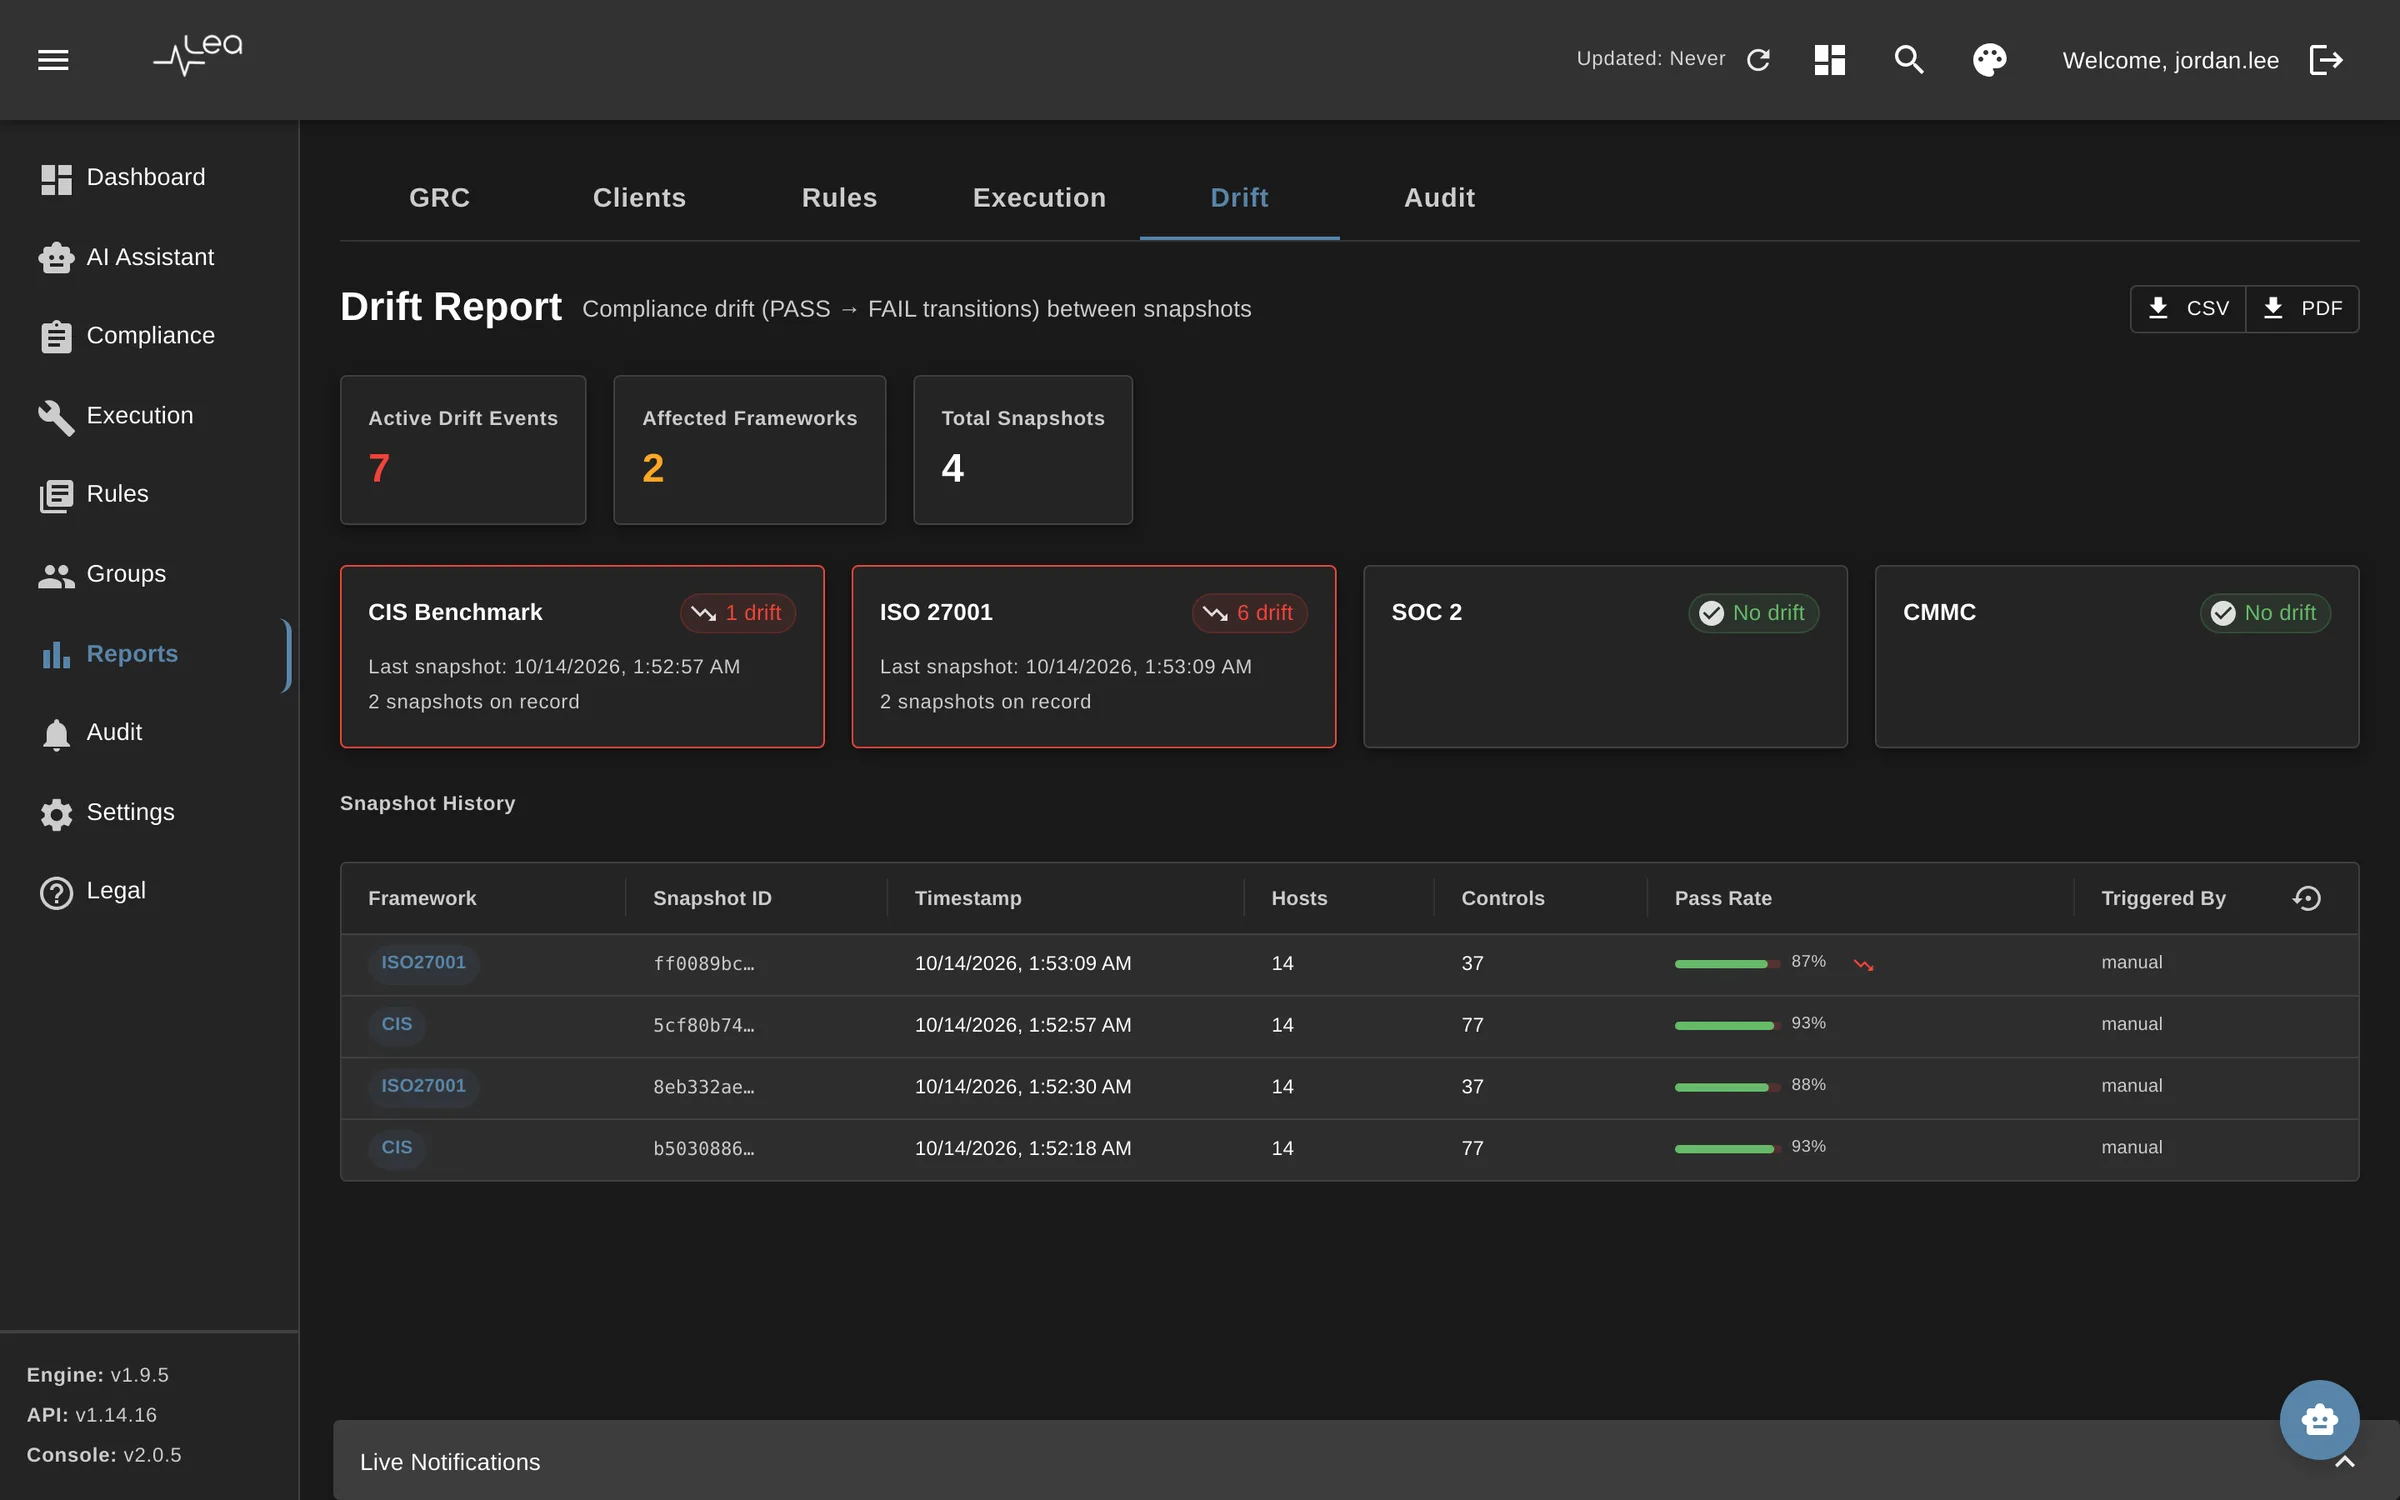Screen dimensions: 2400x1500
Task: Click SOC 2 No drift badge
Action: [1753, 613]
